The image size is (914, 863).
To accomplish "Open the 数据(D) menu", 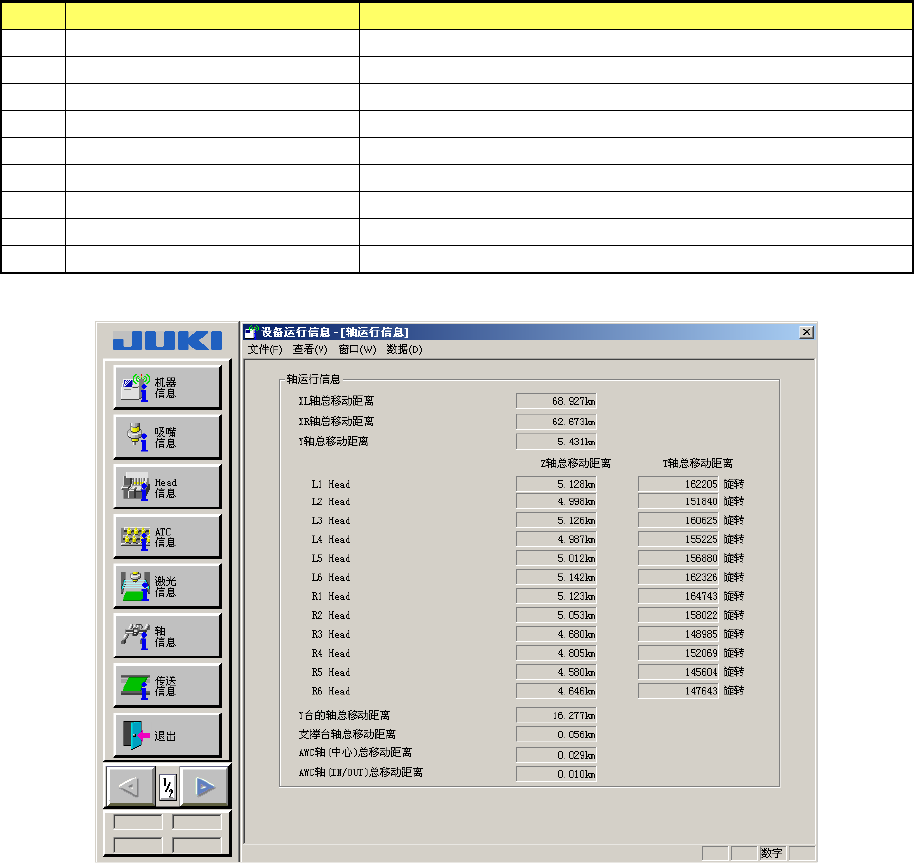I will [x=404, y=350].
